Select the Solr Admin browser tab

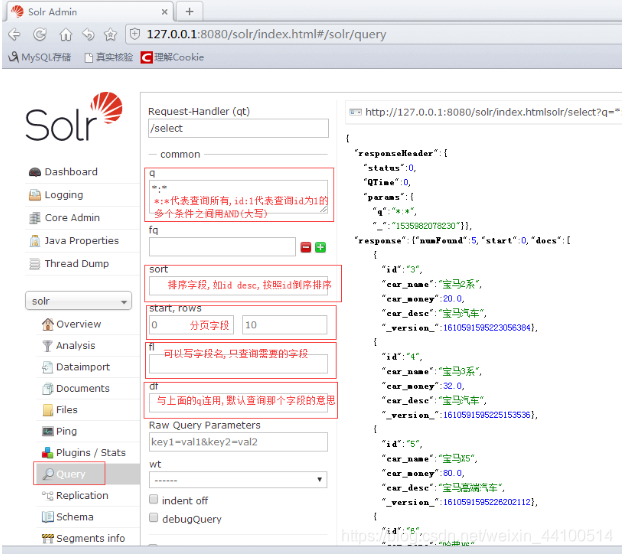(x=89, y=12)
